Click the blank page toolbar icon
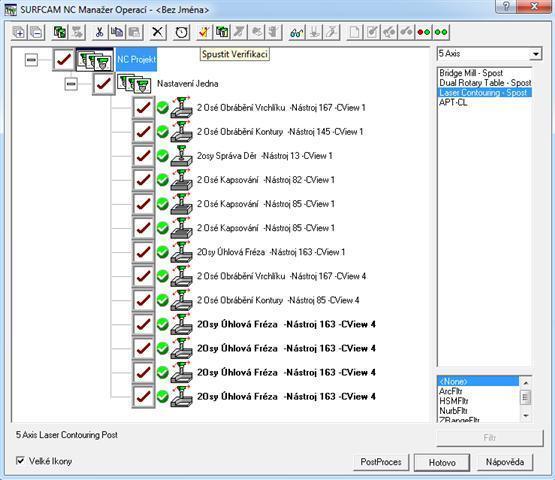555x480 pixels. click(354, 32)
